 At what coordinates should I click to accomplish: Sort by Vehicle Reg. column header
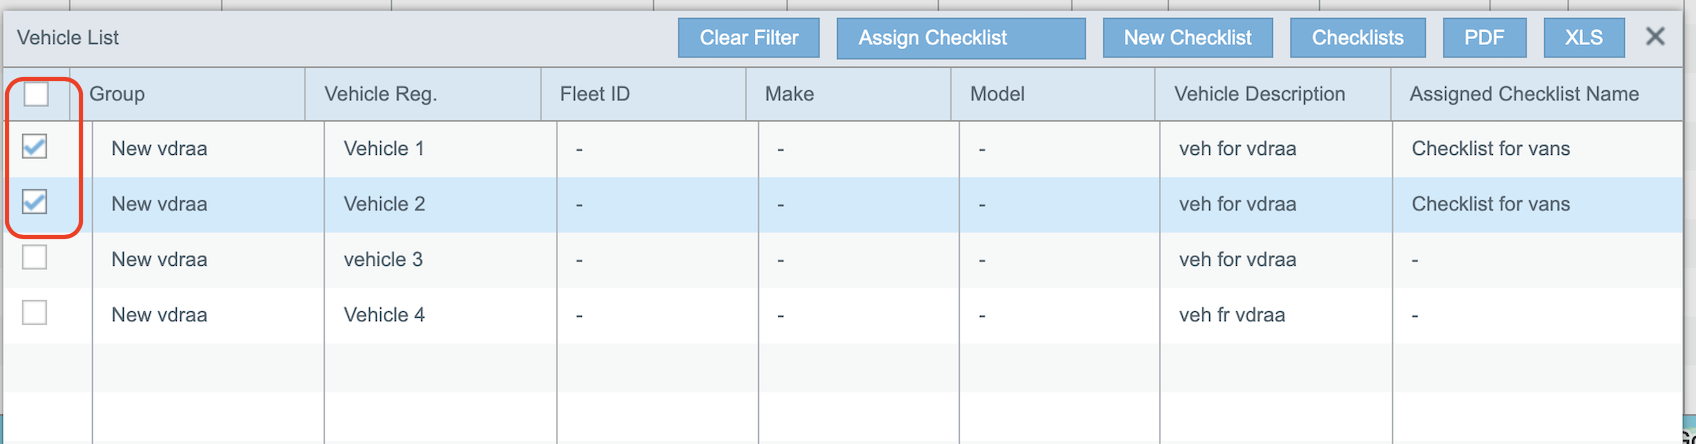tap(380, 94)
